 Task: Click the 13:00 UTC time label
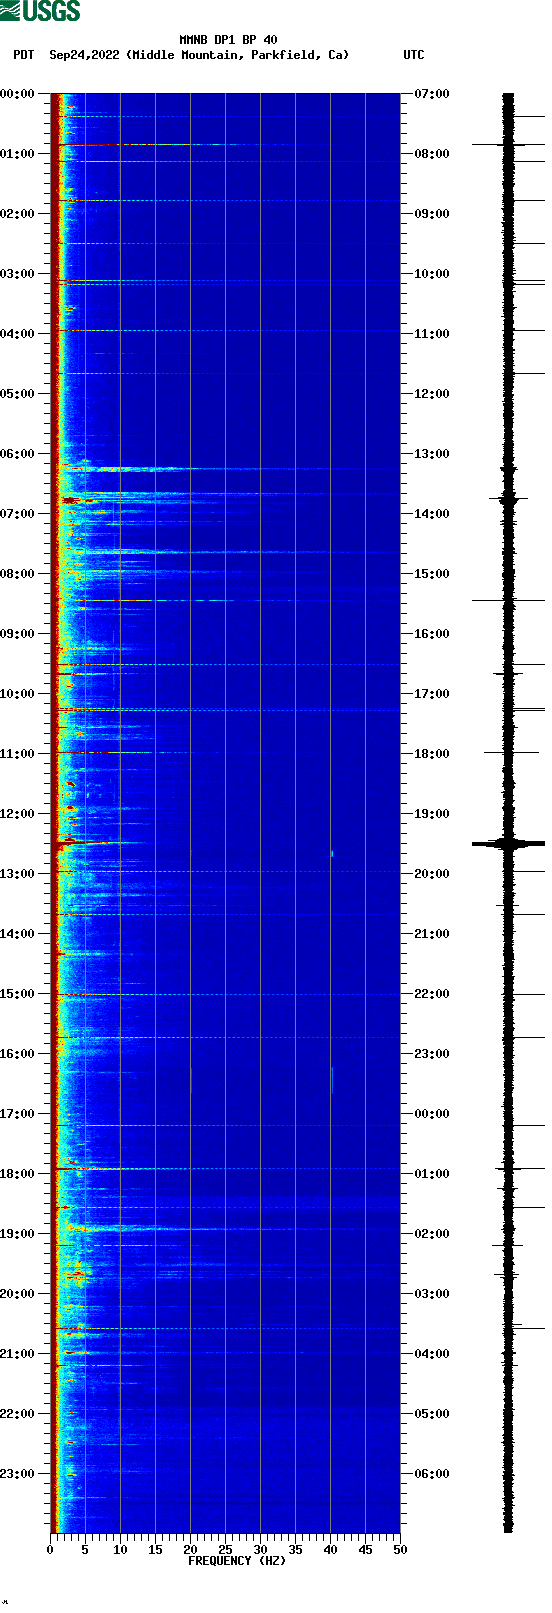pos(432,454)
